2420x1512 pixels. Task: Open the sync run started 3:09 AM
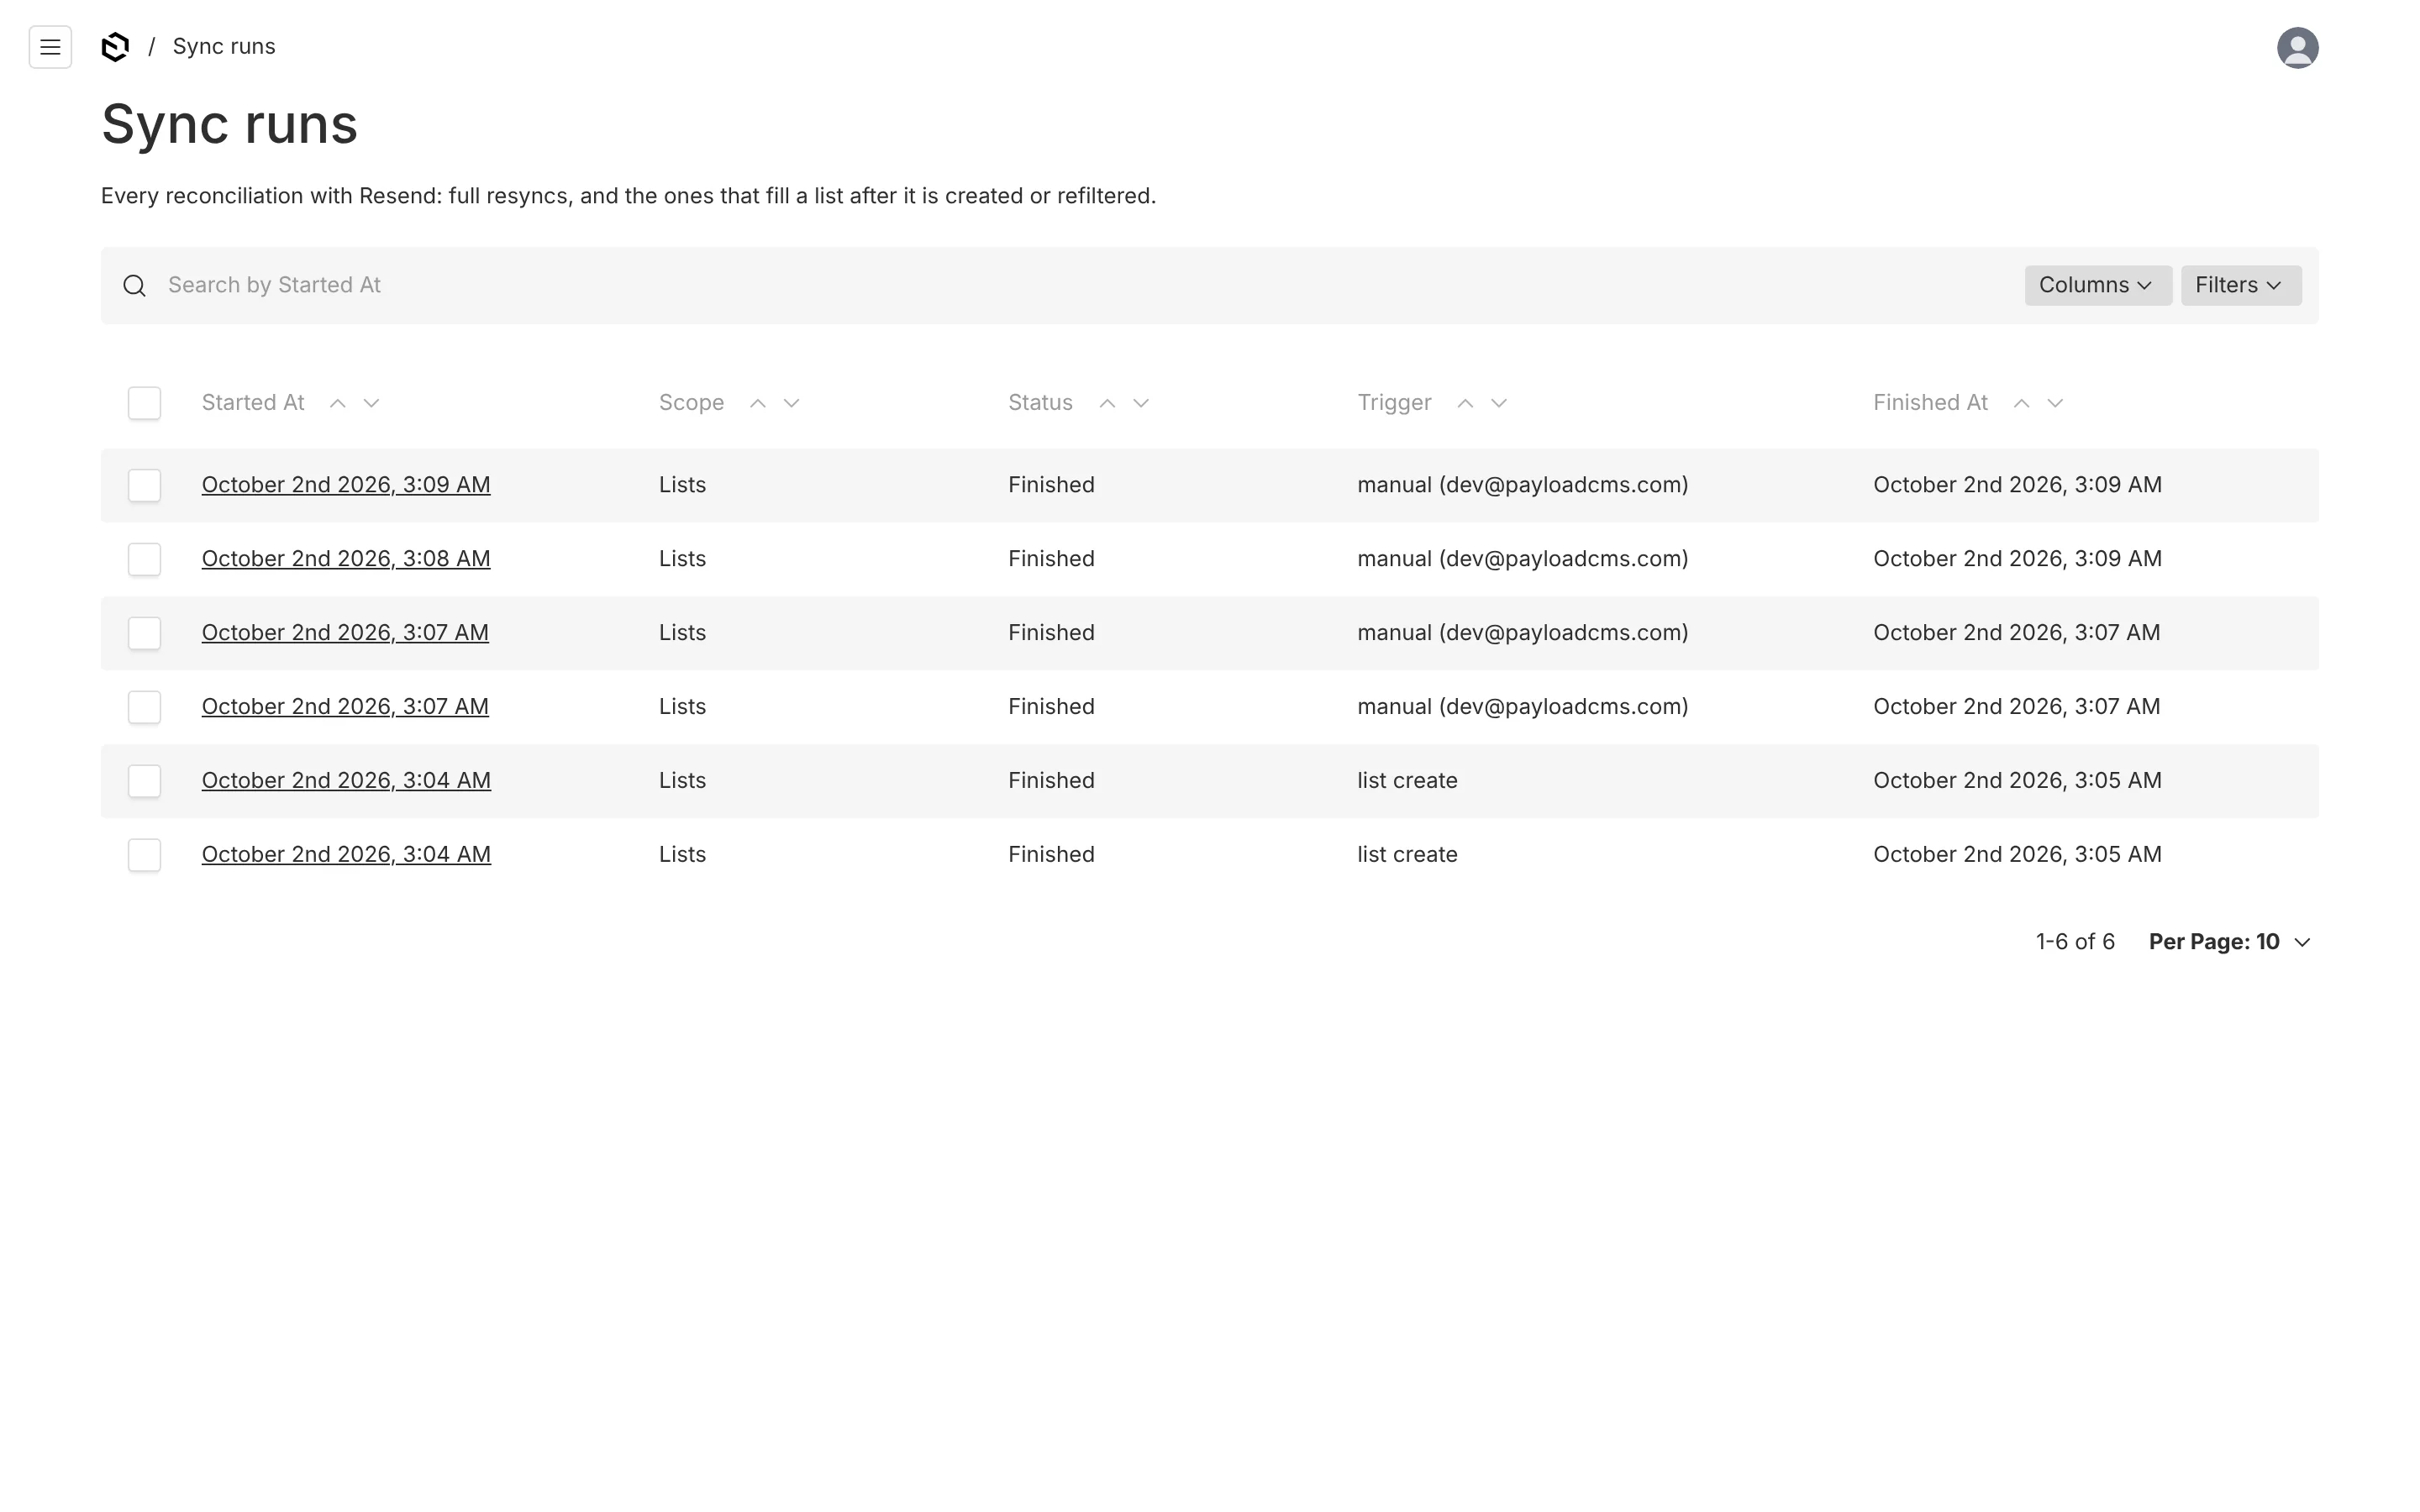tap(346, 485)
